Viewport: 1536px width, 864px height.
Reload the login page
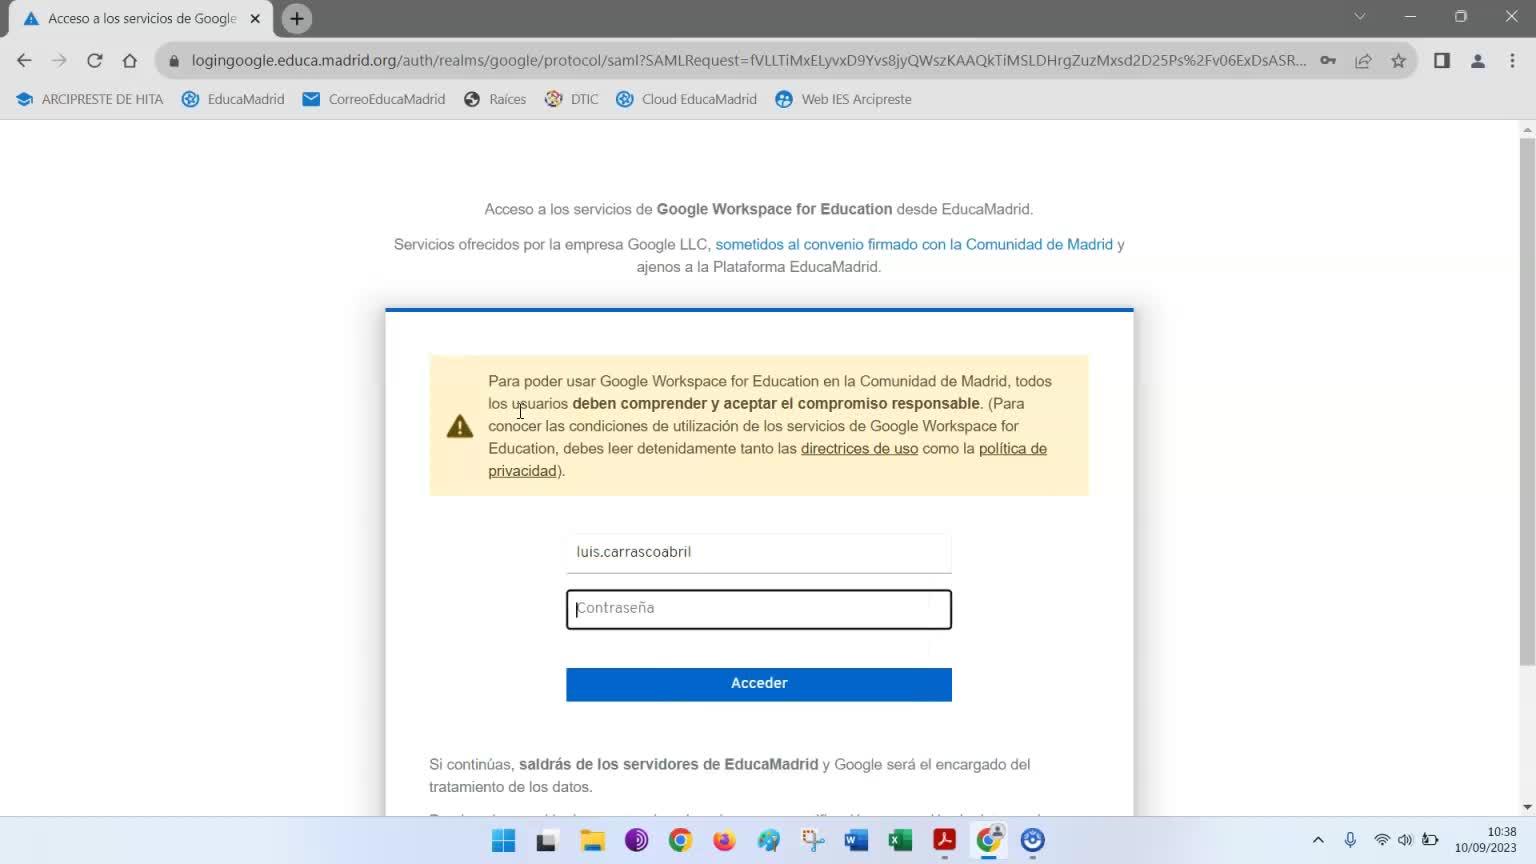(x=95, y=60)
